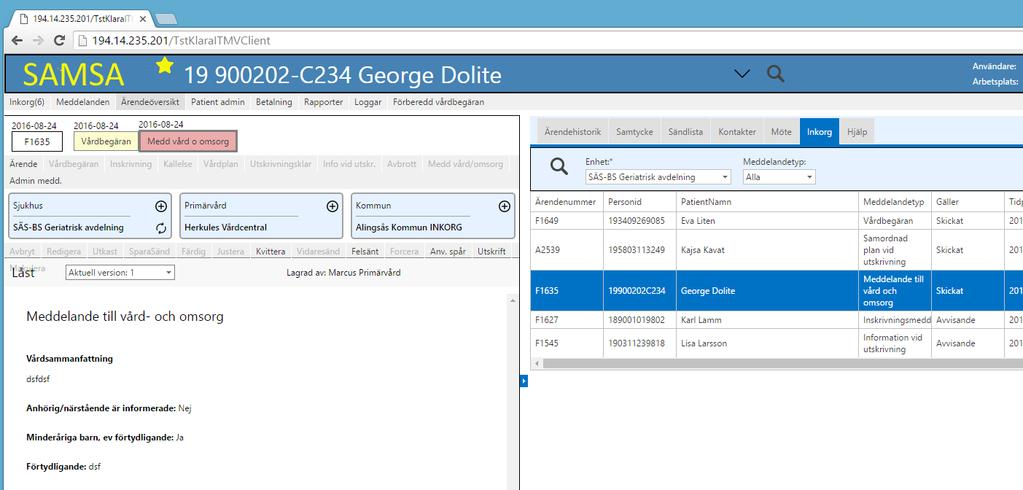Click the yellow star favorite icon
Screen dimensions: 1023x490
coord(164,65)
